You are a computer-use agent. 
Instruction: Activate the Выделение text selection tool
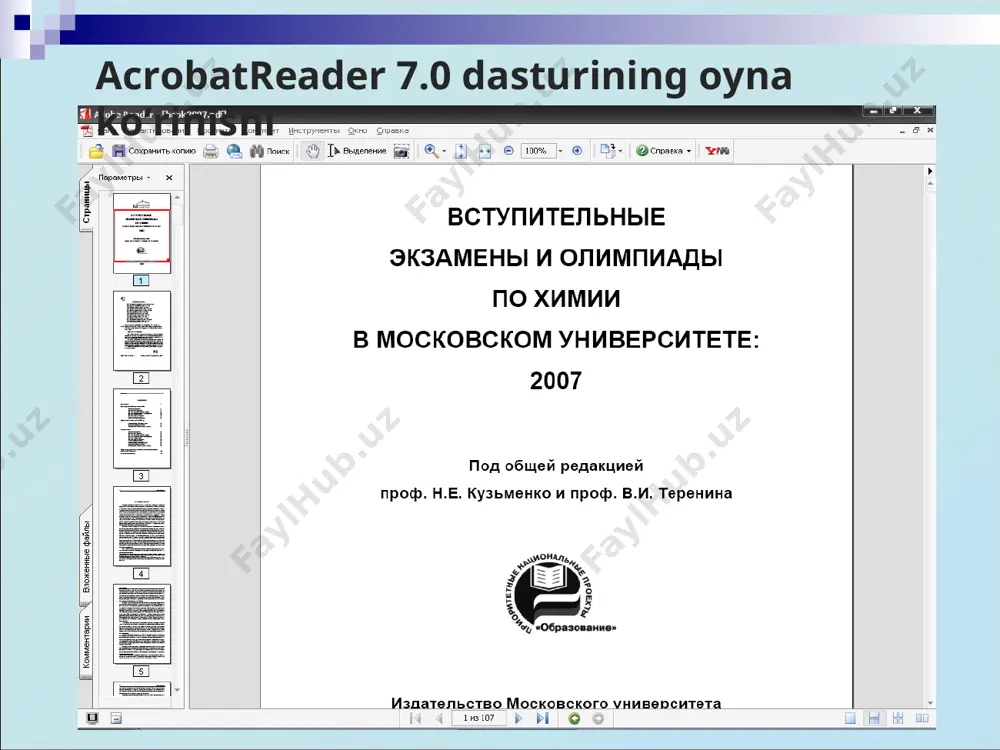coord(357,151)
